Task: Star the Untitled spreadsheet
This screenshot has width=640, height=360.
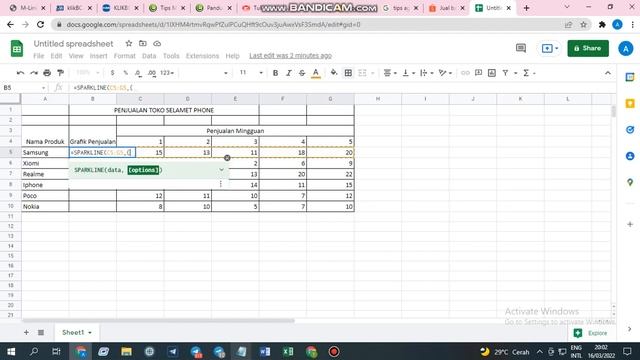Action: (x=129, y=43)
